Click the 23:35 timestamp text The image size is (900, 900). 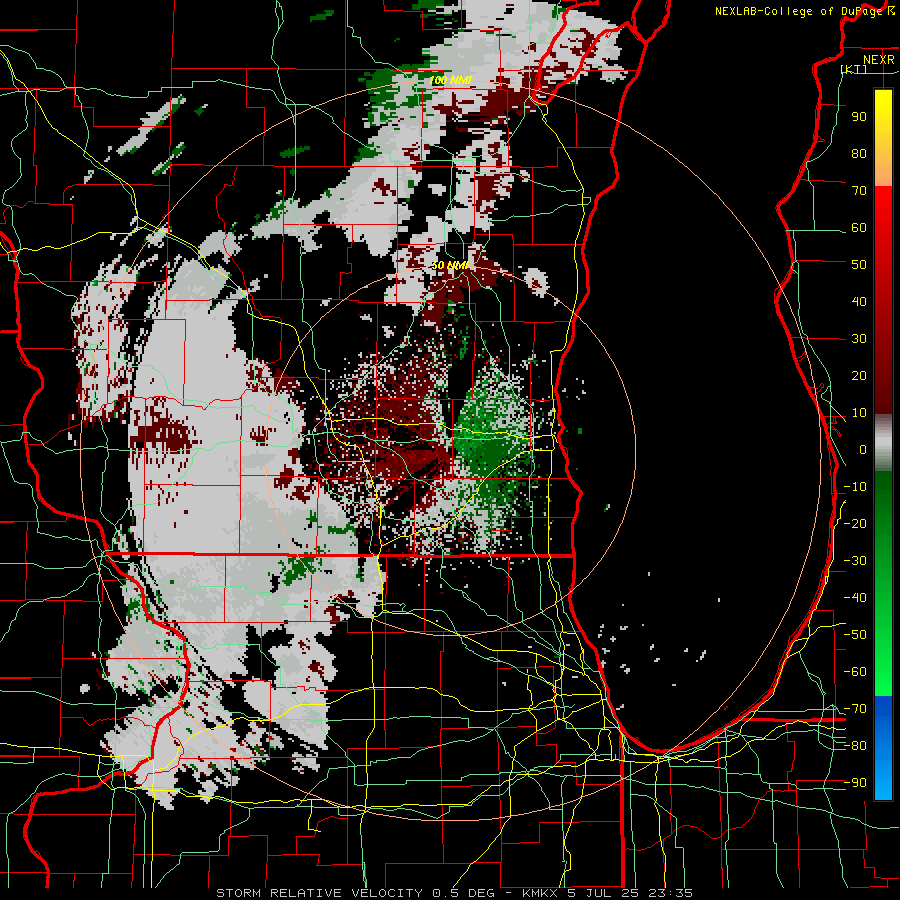click(671, 893)
